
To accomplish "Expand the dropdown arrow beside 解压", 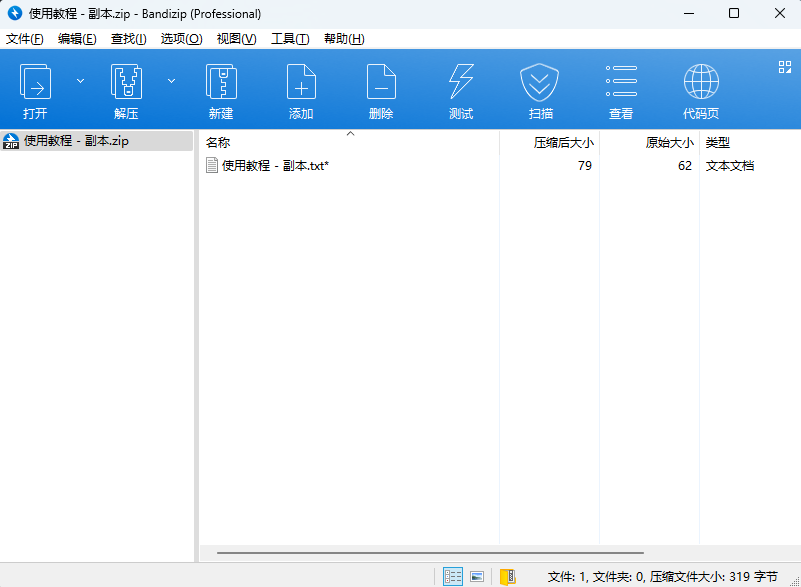I will click(x=172, y=81).
